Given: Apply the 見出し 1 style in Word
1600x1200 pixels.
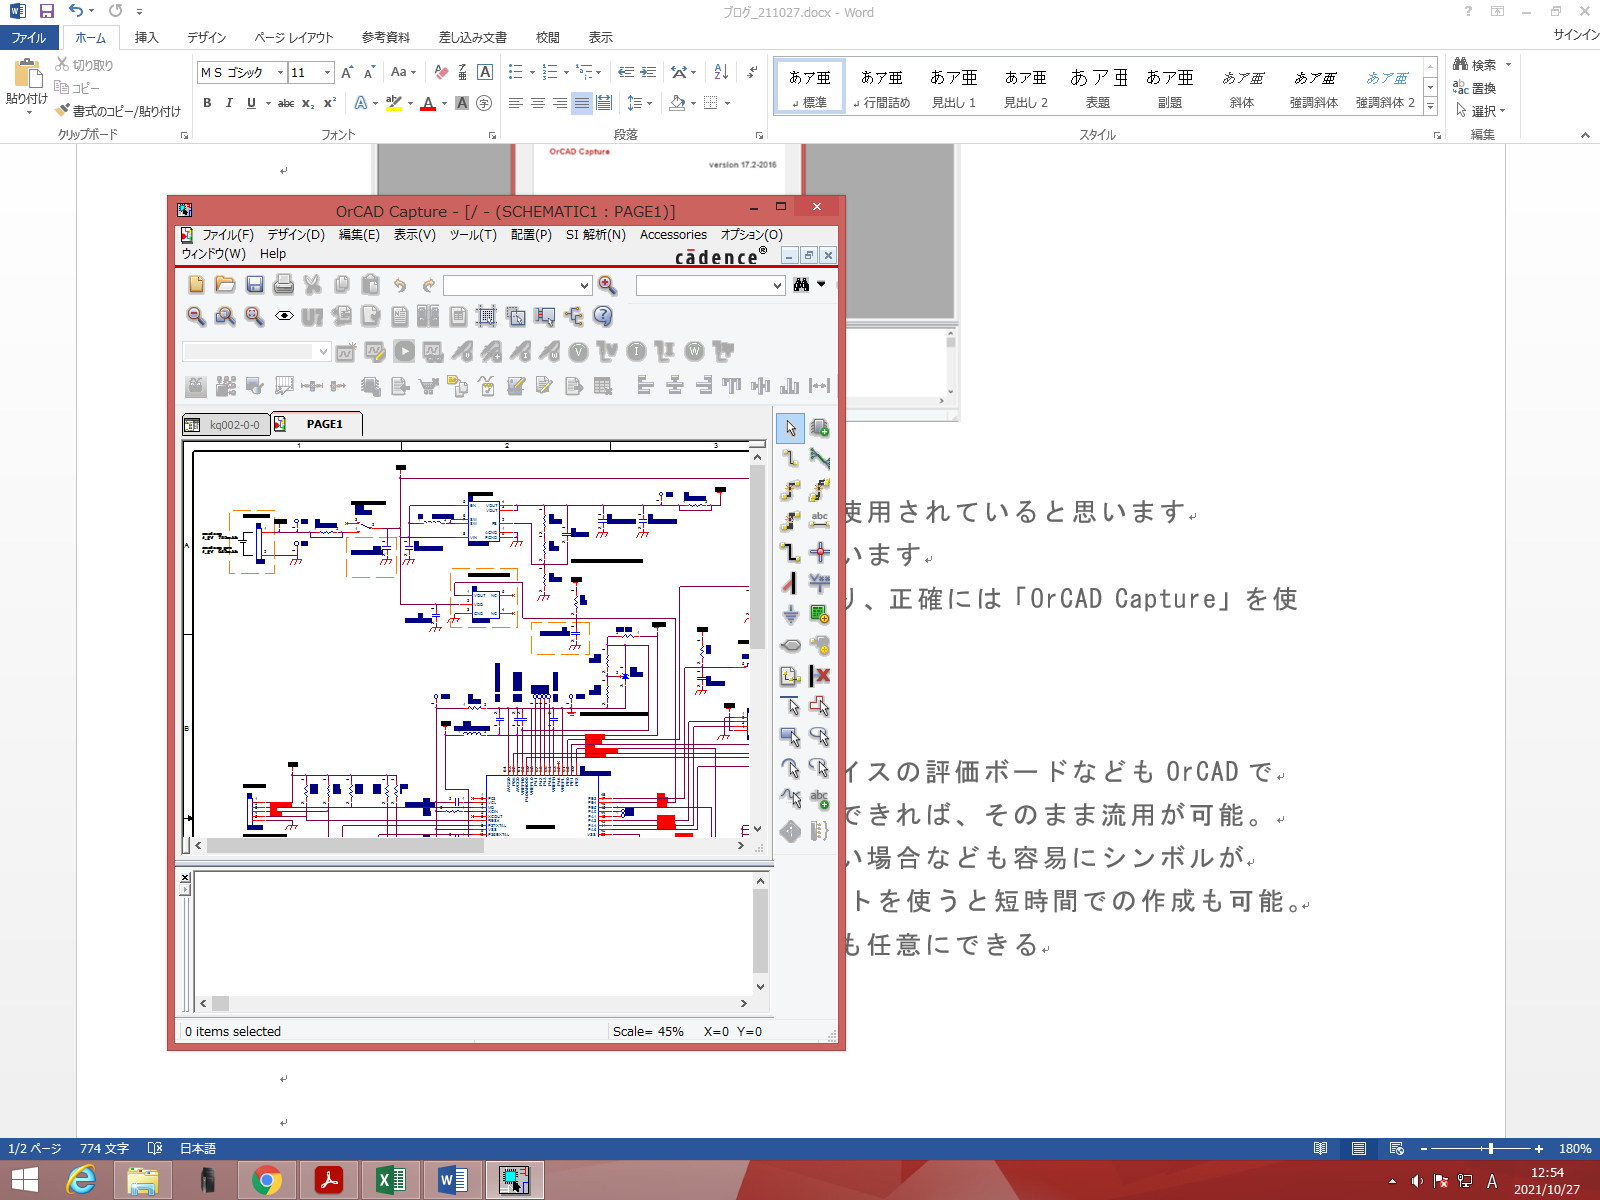Looking at the screenshot, I should [x=954, y=87].
